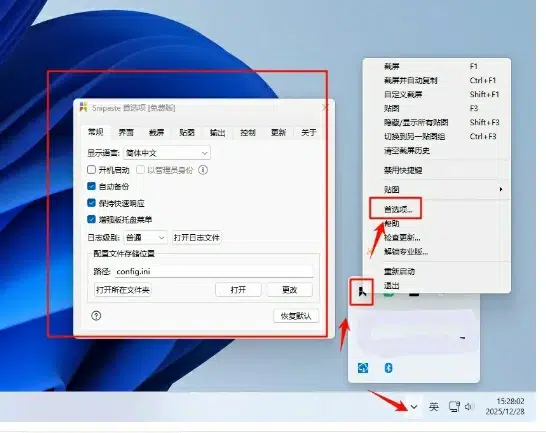Choose 检查更新... in the tray menu
The image size is (546, 433).
coord(437,238)
